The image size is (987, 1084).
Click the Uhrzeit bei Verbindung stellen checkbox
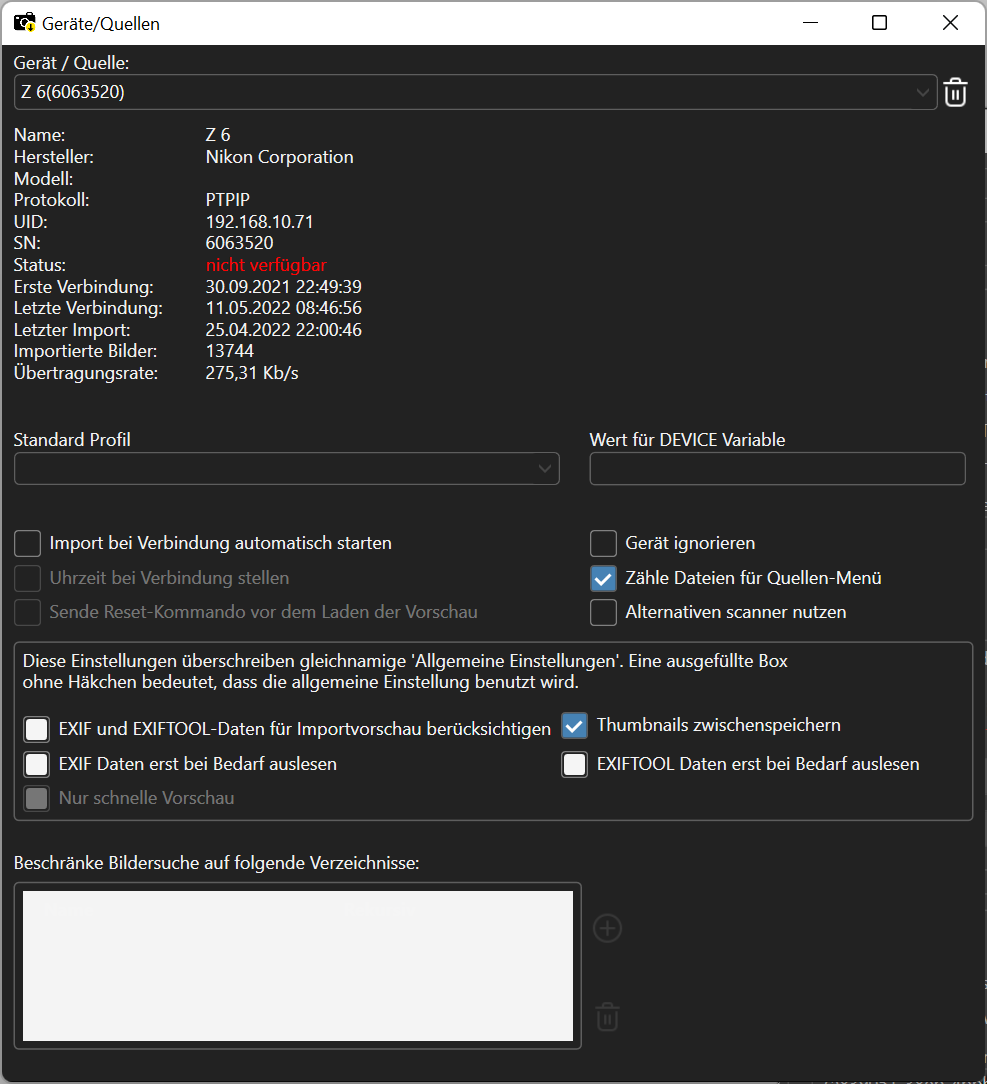point(28,578)
